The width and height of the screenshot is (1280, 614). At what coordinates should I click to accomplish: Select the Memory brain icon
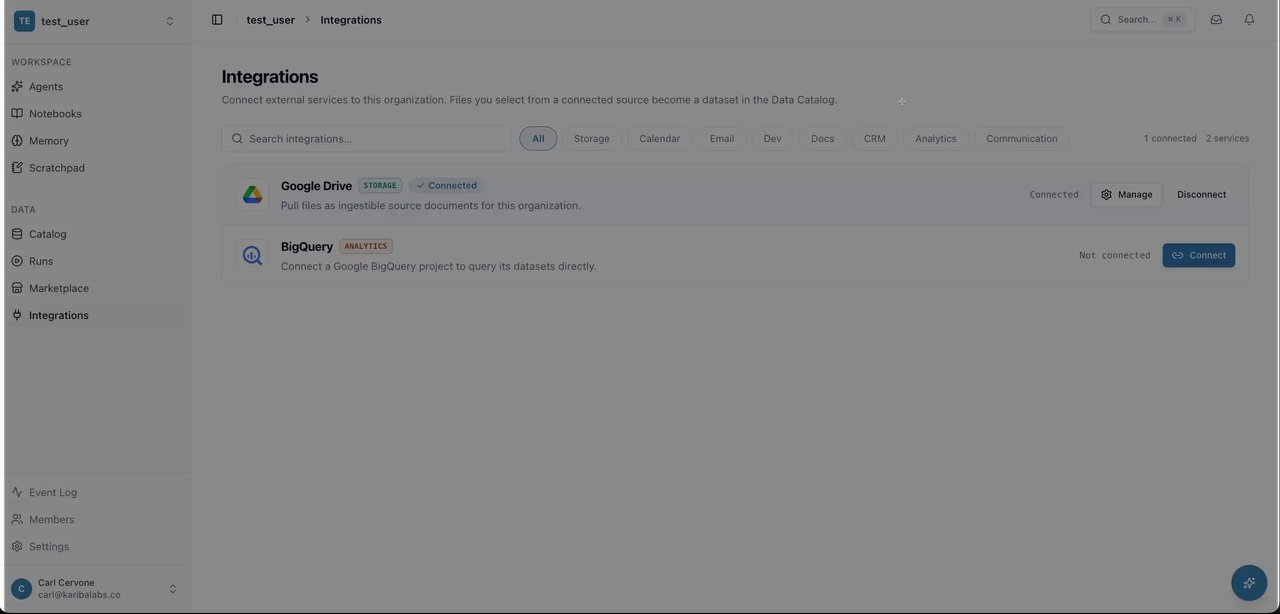(17, 141)
